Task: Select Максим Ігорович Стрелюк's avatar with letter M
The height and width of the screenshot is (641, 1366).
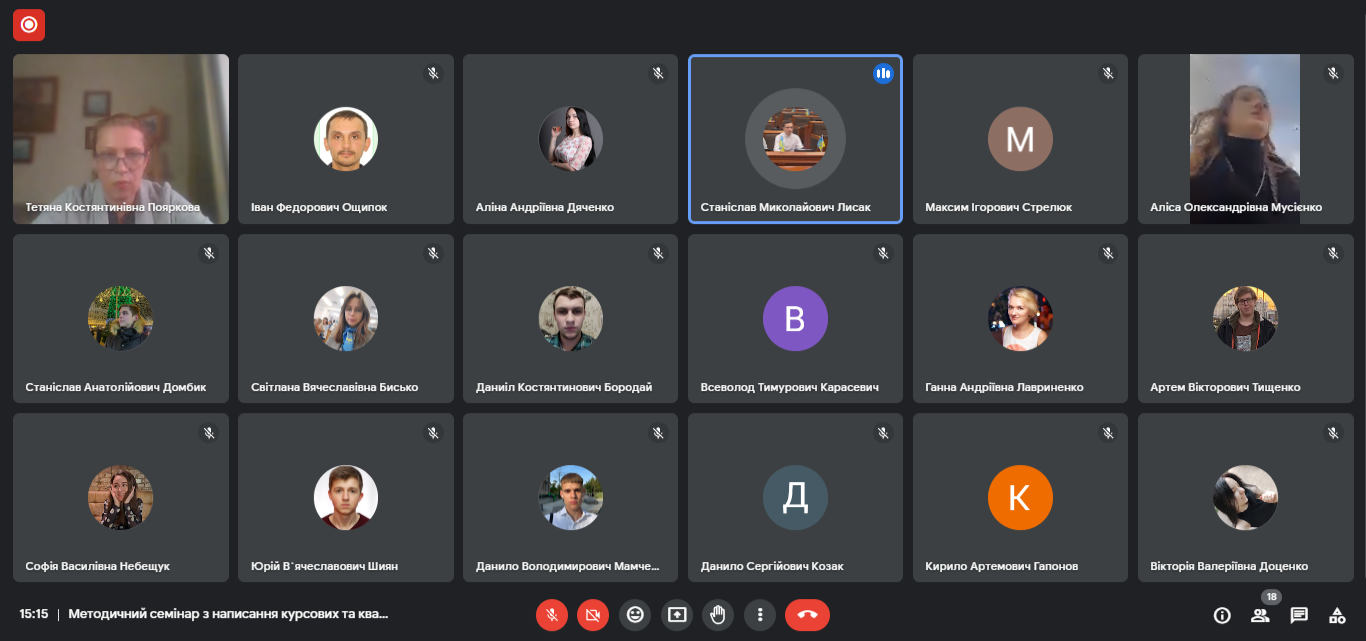Action: [x=1020, y=138]
